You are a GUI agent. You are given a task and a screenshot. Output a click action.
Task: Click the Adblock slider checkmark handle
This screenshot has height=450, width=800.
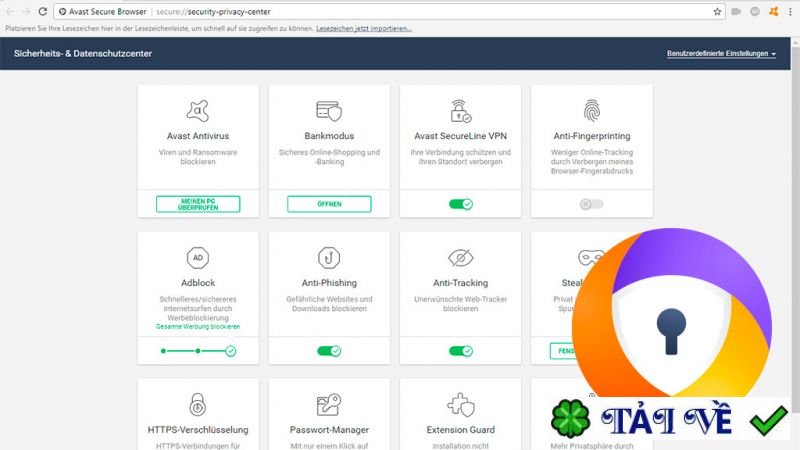pyautogui.click(x=231, y=351)
